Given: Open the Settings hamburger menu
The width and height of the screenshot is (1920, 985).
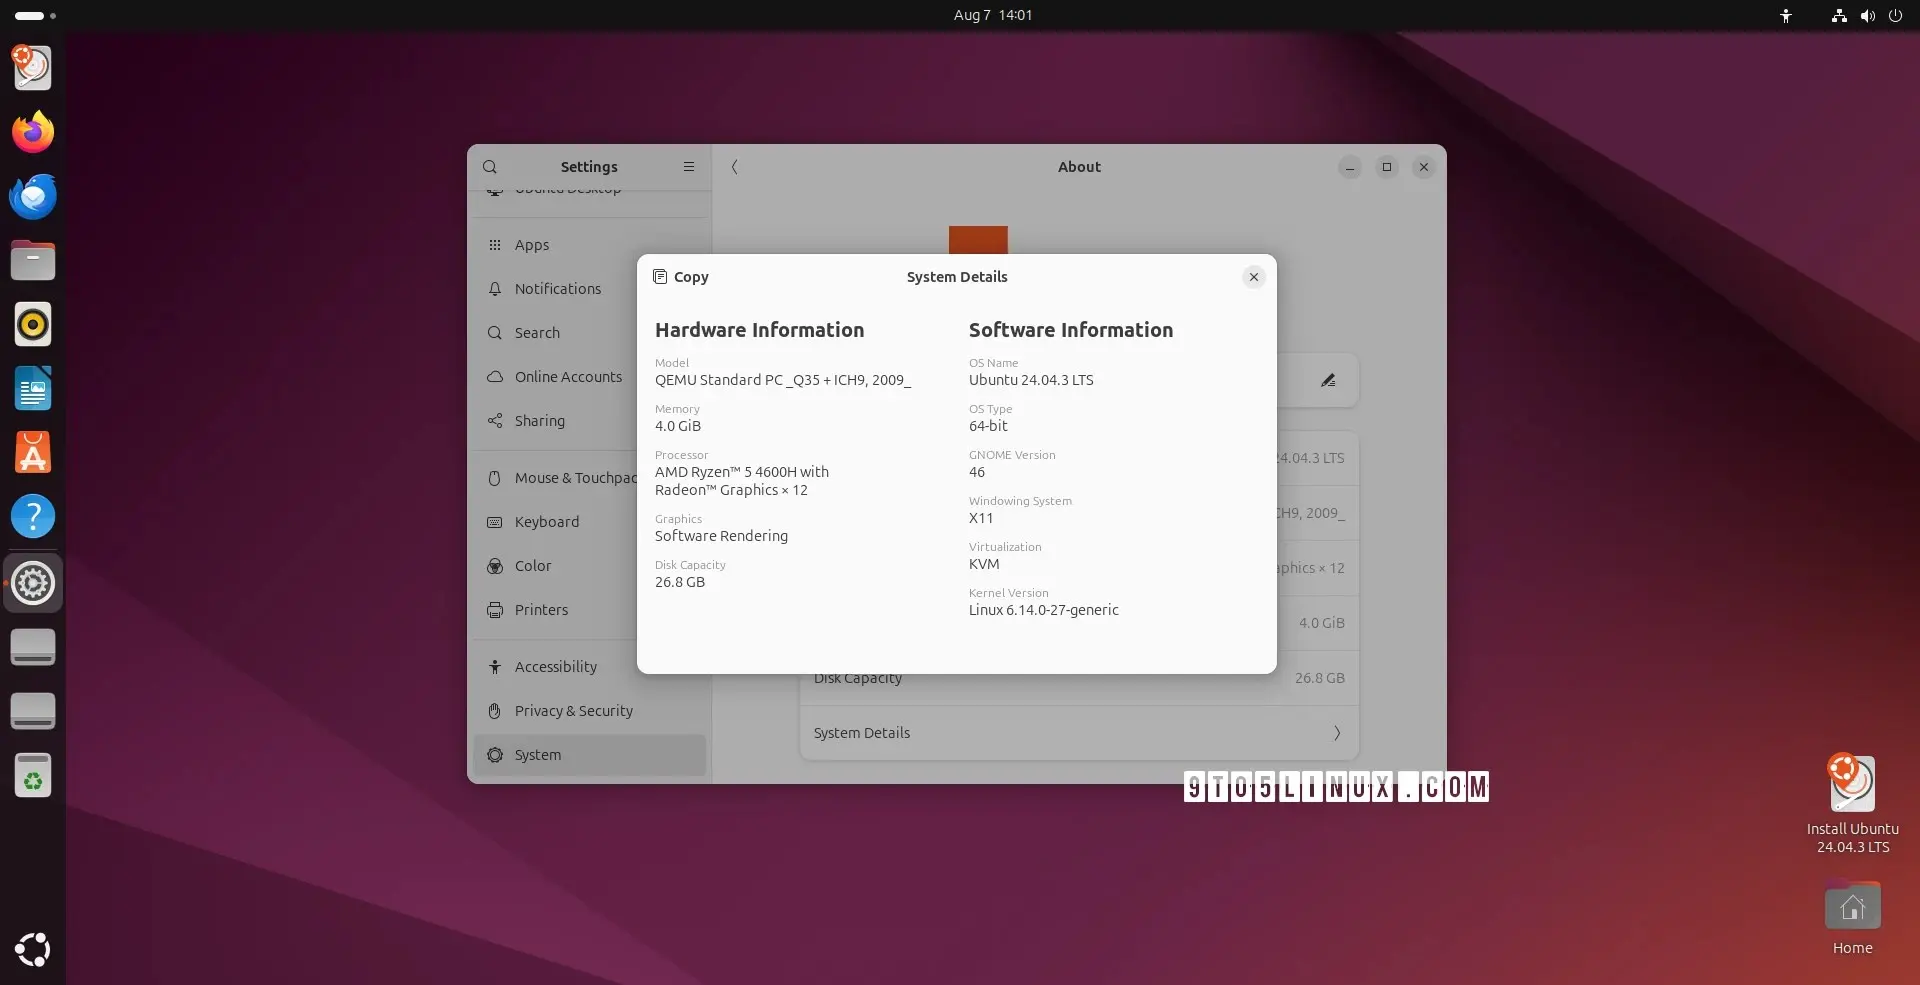Looking at the screenshot, I should [x=688, y=167].
